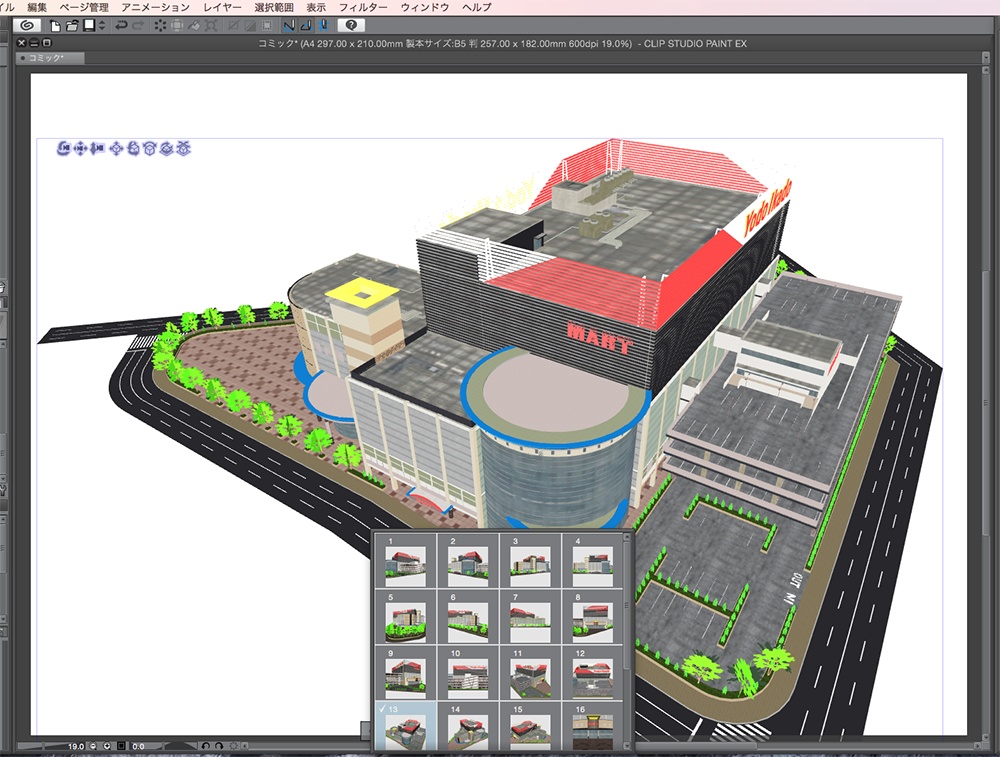Open the アニメーション menu

click(x=156, y=7)
